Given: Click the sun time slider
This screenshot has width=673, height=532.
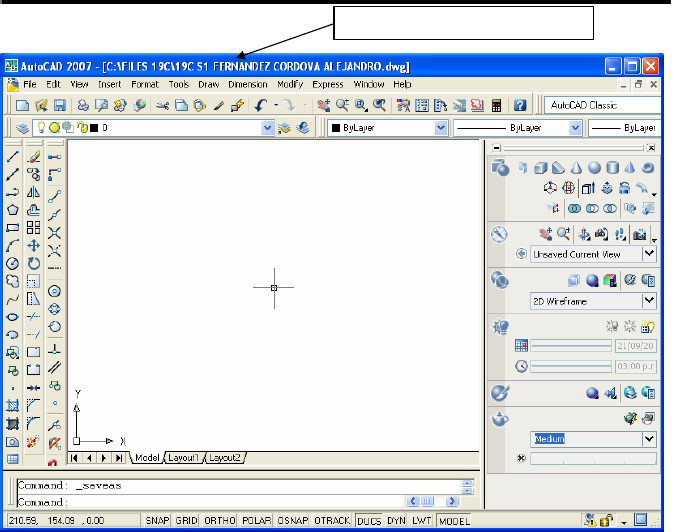Looking at the screenshot, I should (571, 366).
